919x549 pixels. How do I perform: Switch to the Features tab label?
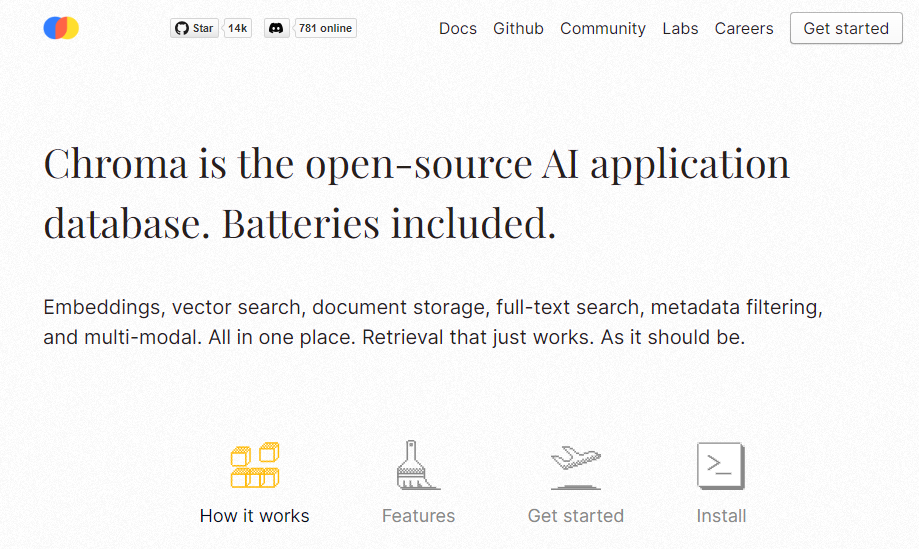pyautogui.click(x=418, y=516)
